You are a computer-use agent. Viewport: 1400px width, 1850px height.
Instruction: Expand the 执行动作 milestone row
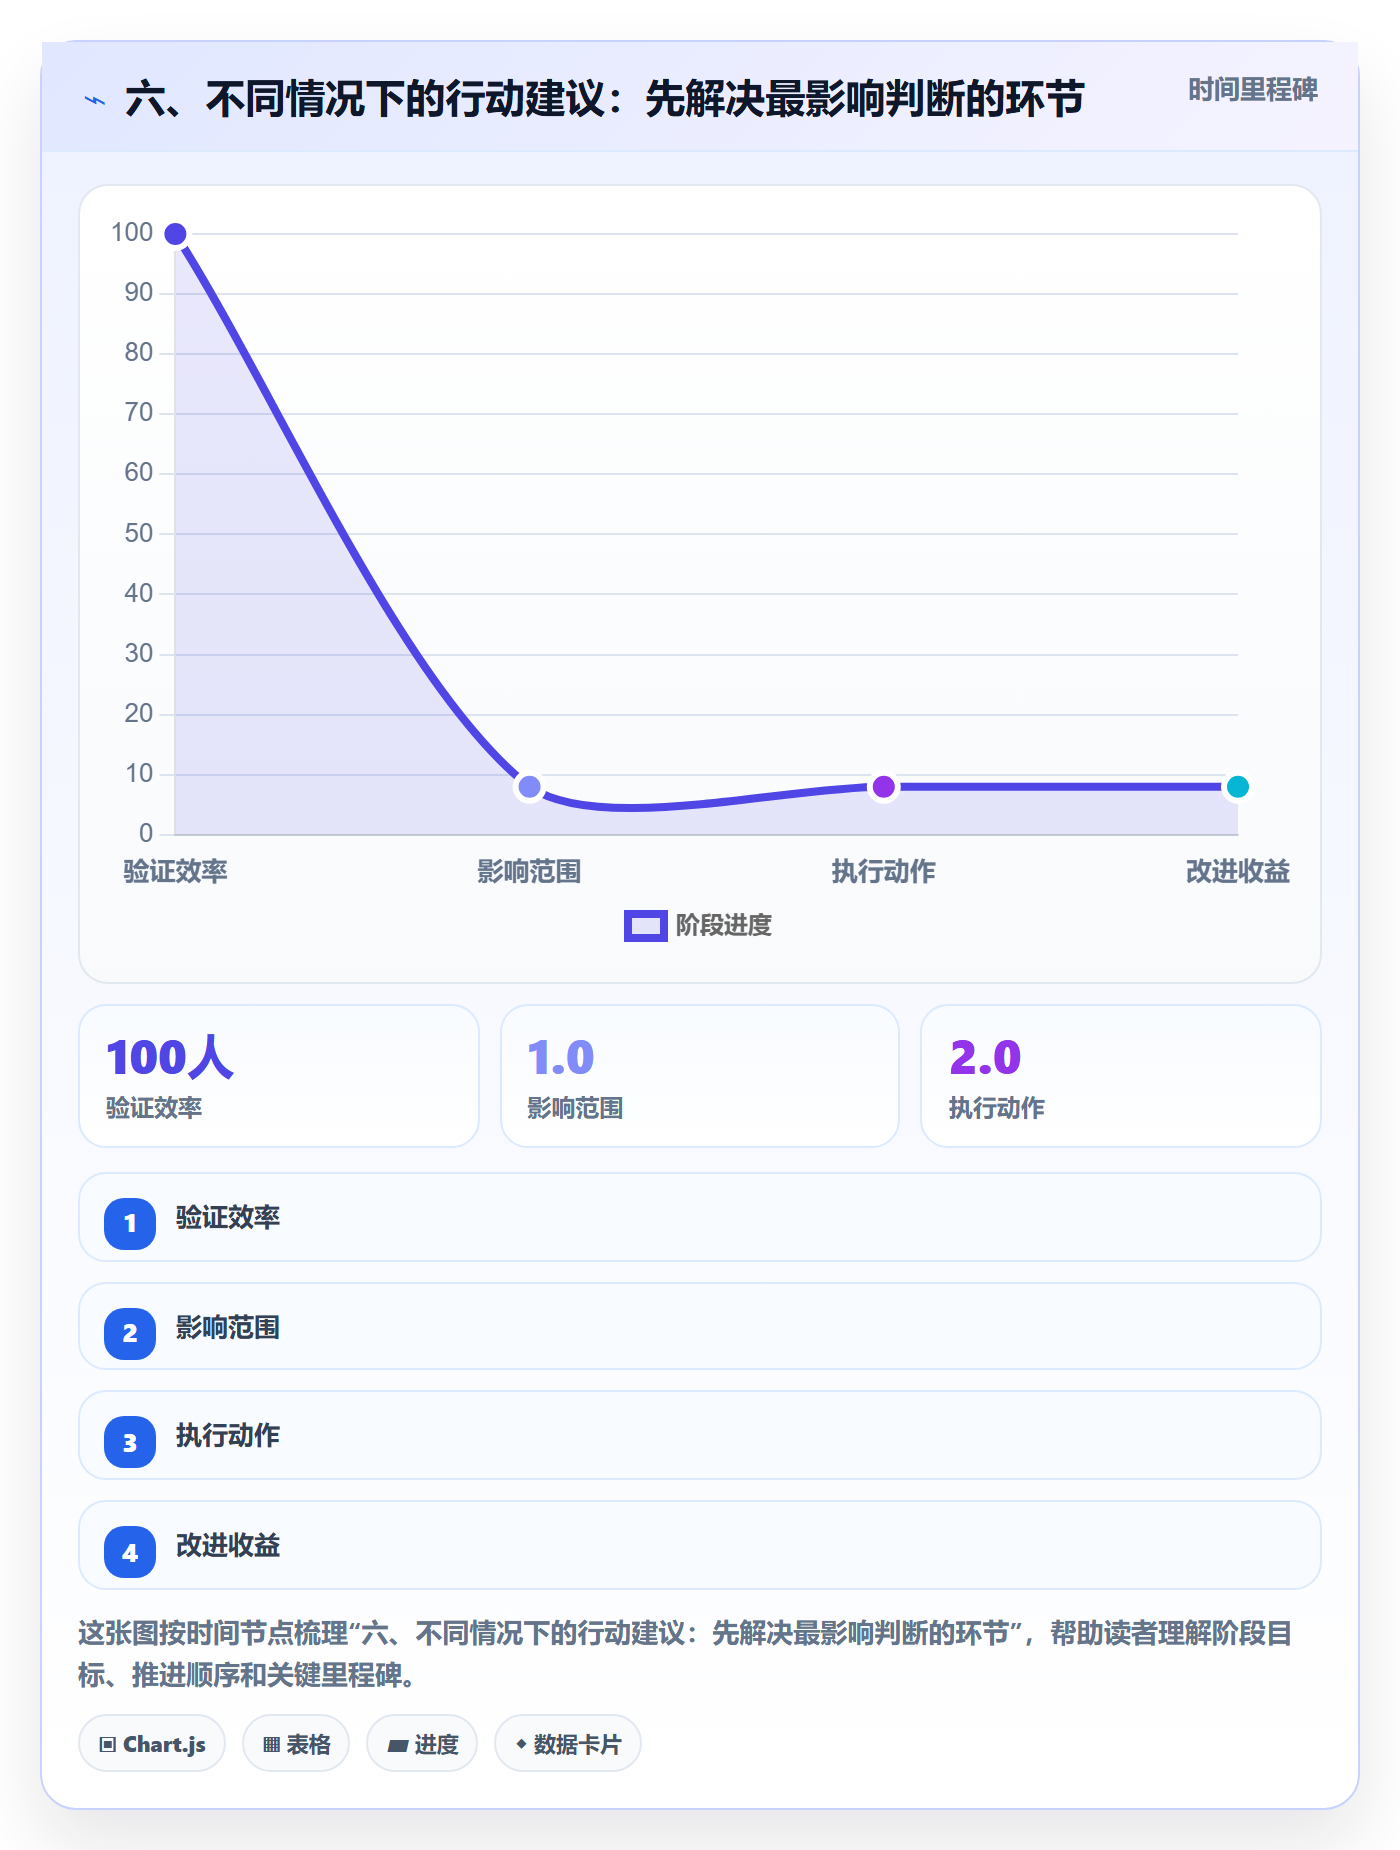[x=700, y=1435]
